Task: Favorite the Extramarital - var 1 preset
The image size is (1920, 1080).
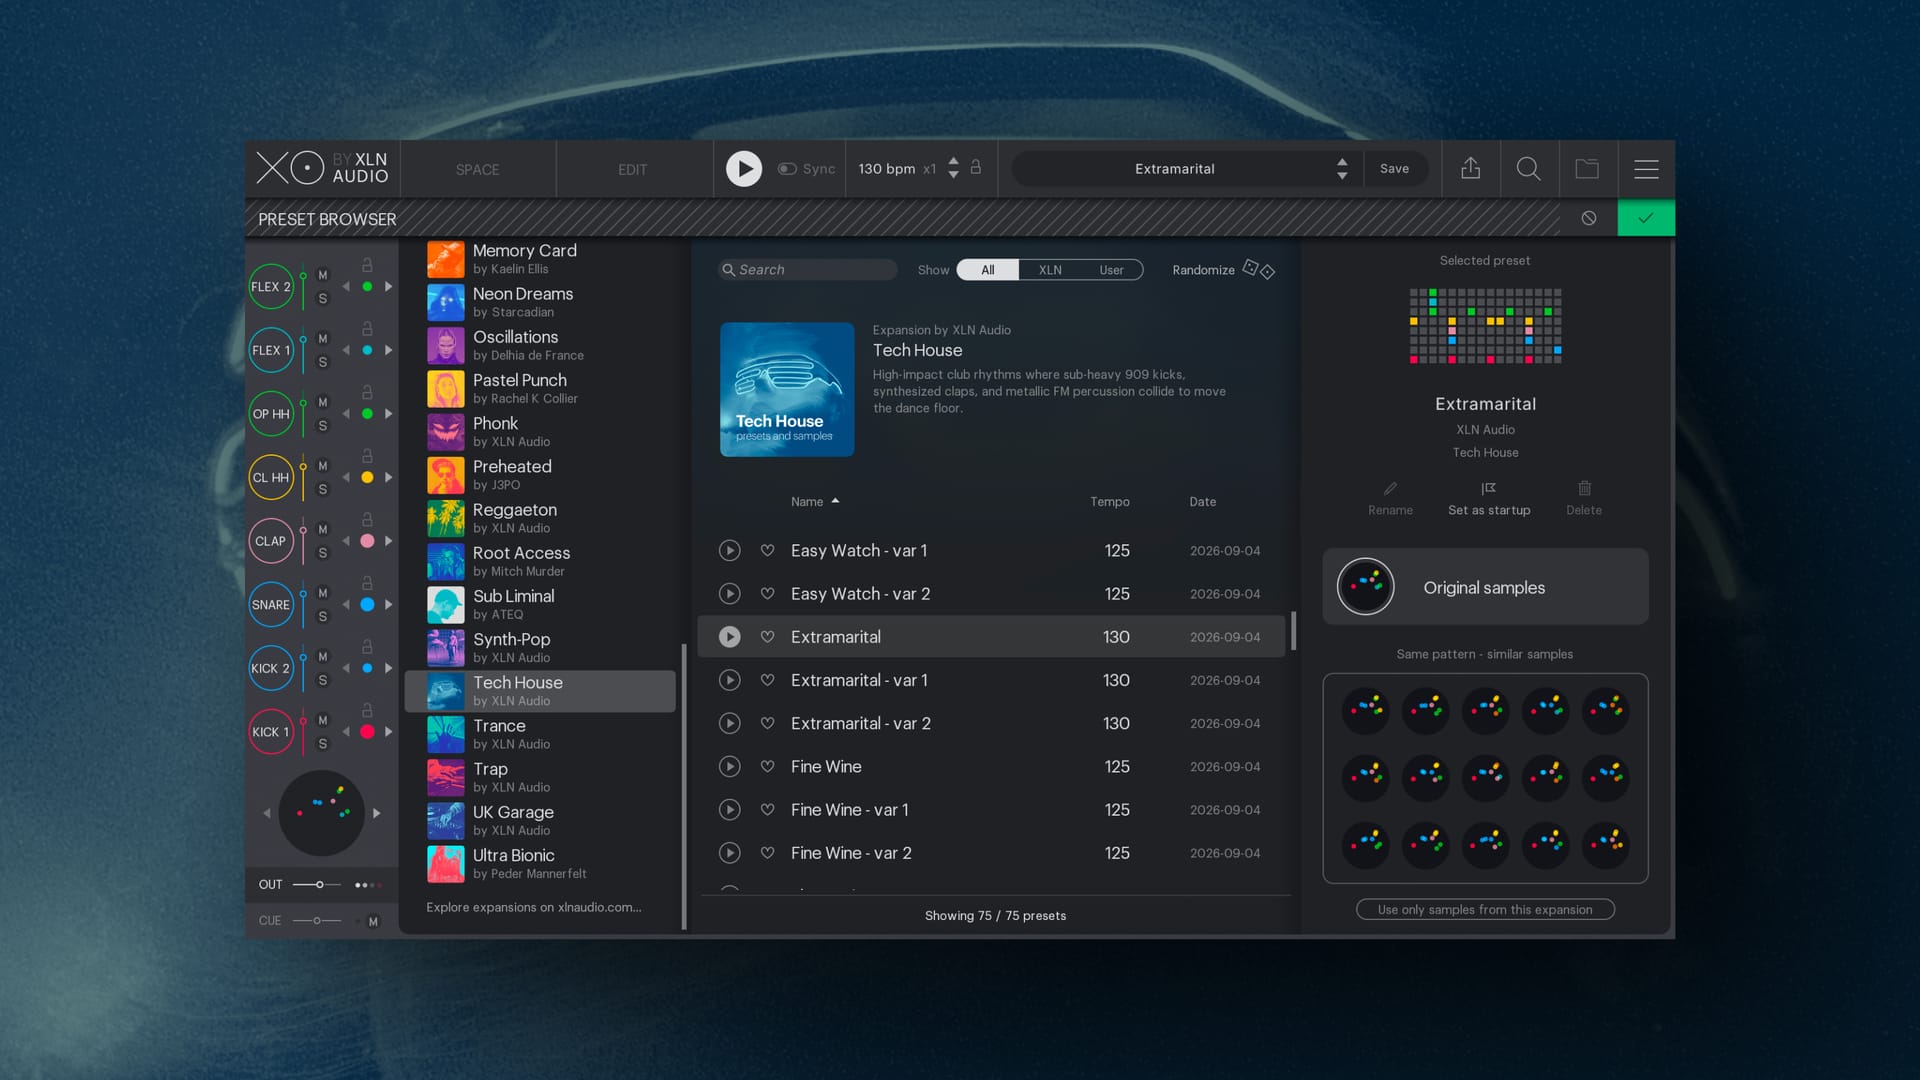Action: [x=767, y=680]
